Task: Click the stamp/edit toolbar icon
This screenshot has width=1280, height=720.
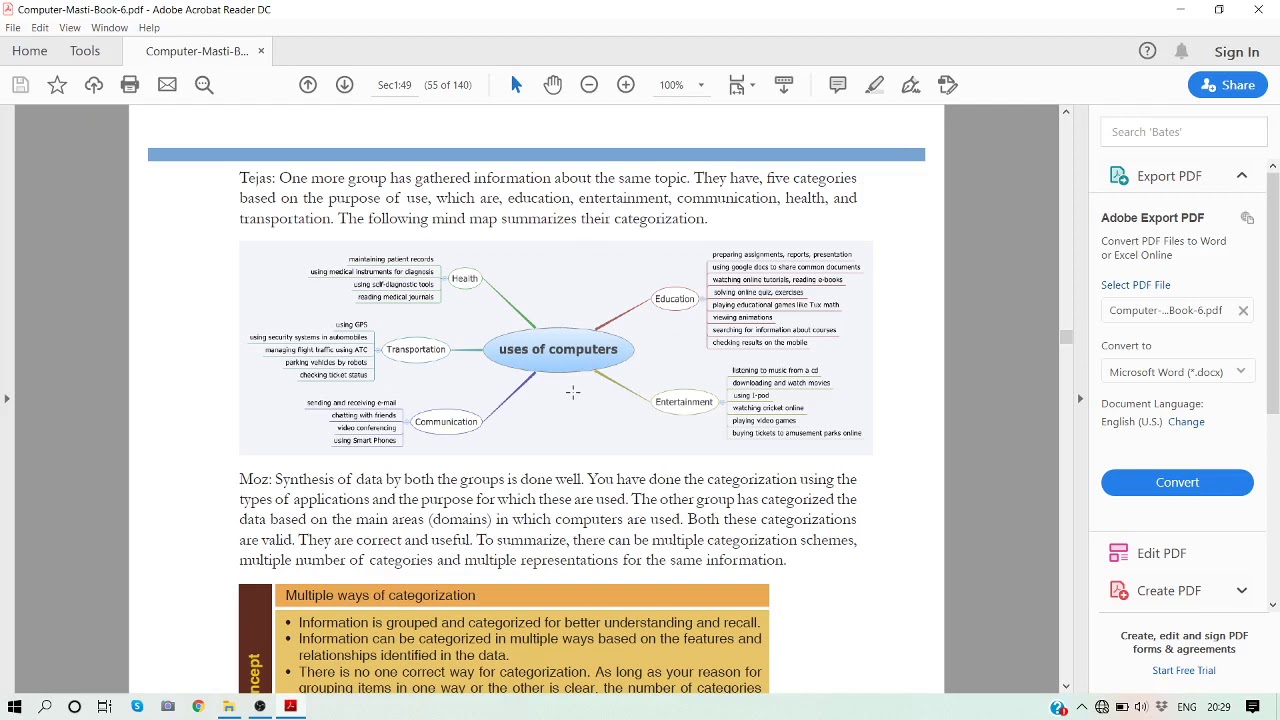Action: [x=948, y=85]
